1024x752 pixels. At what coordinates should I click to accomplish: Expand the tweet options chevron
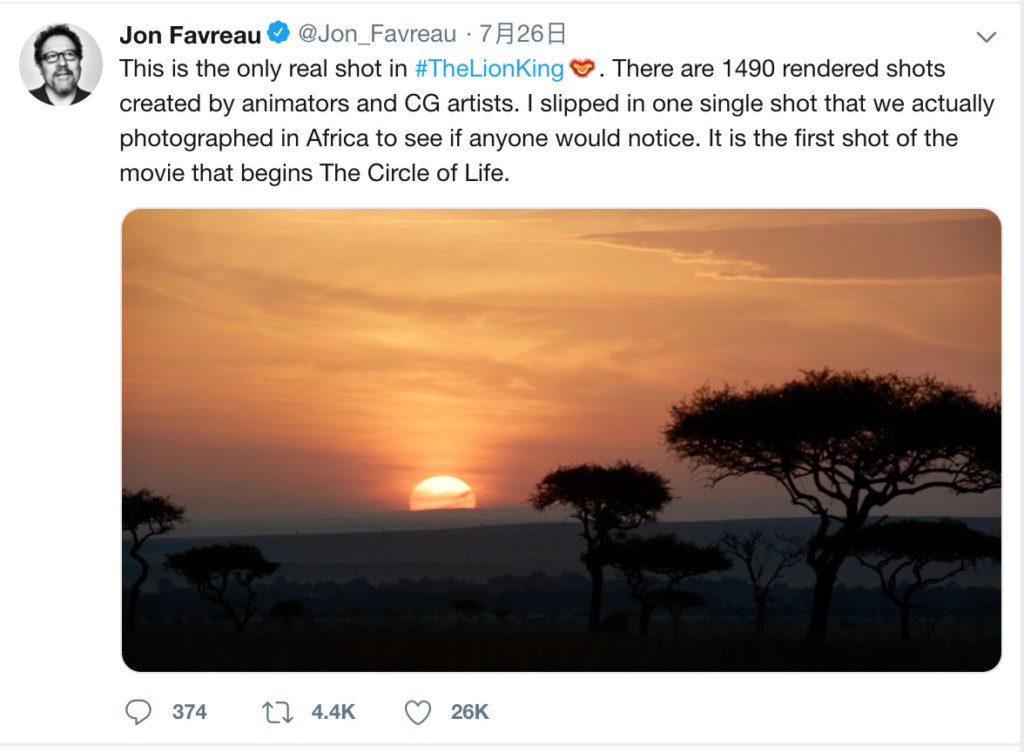[986, 37]
